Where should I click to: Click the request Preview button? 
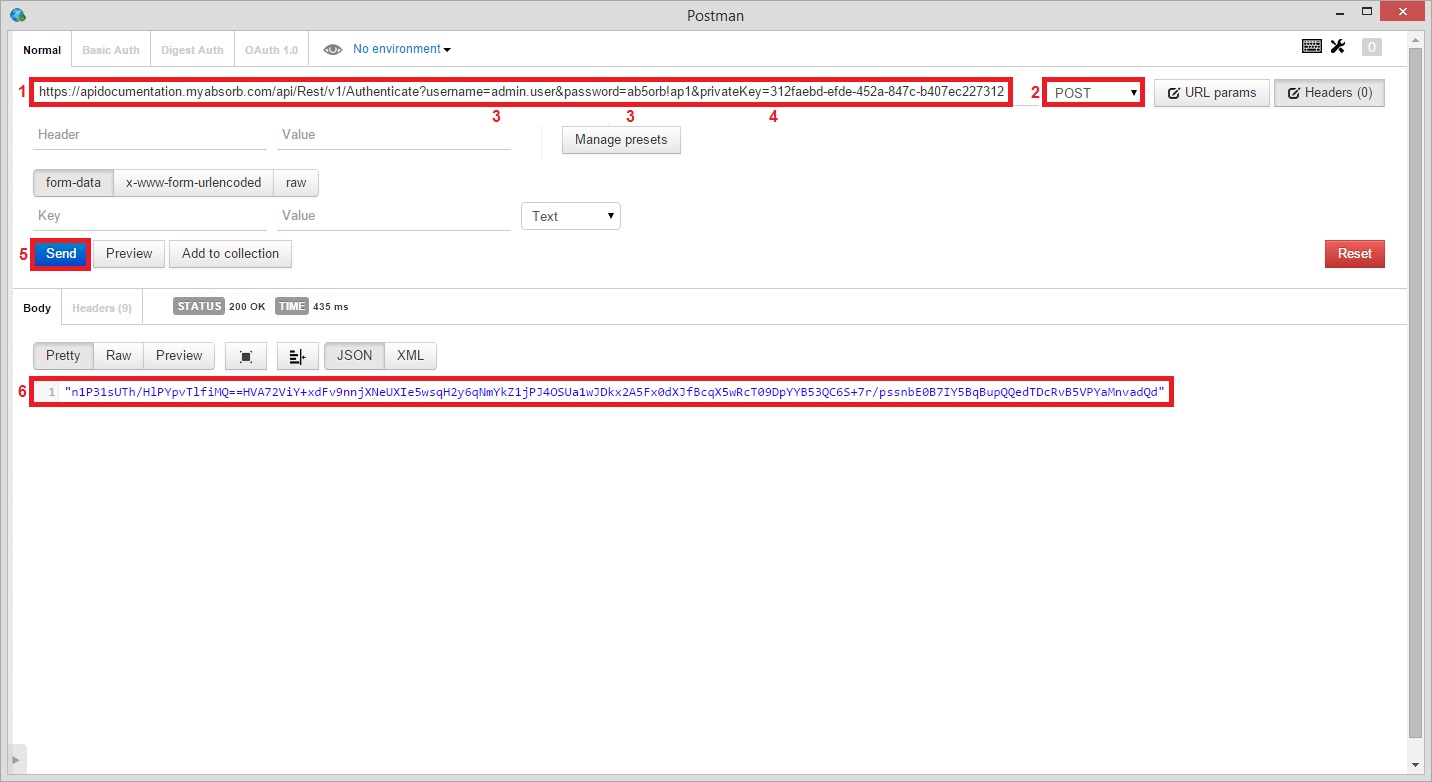[x=129, y=254]
